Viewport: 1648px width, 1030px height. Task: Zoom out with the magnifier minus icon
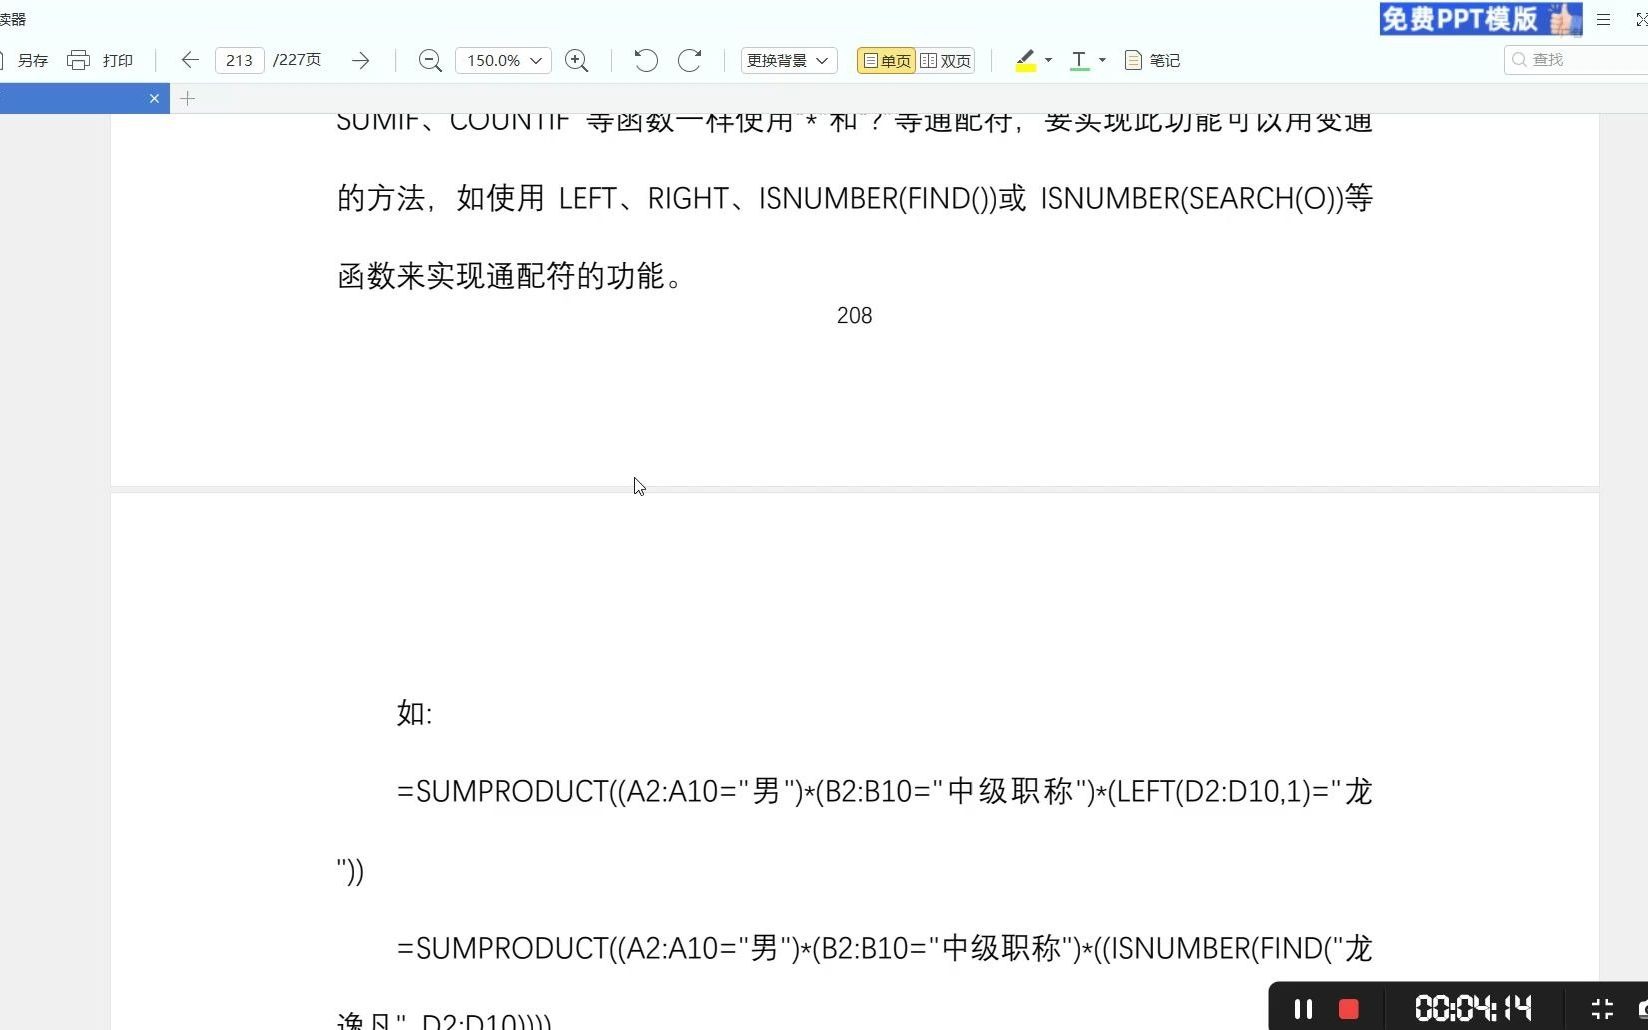pos(429,60)
